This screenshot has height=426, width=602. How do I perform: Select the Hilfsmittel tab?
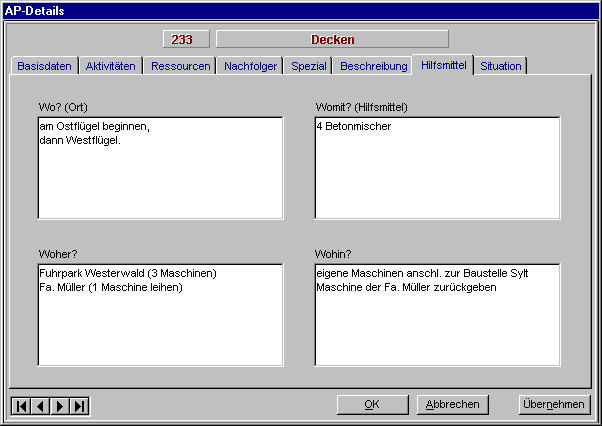443,65
